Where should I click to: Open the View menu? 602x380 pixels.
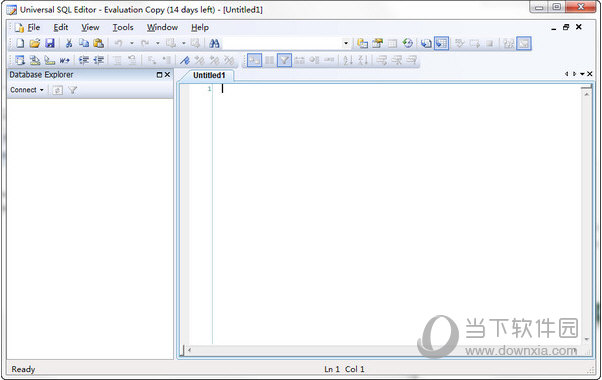[x=90, y=27]
